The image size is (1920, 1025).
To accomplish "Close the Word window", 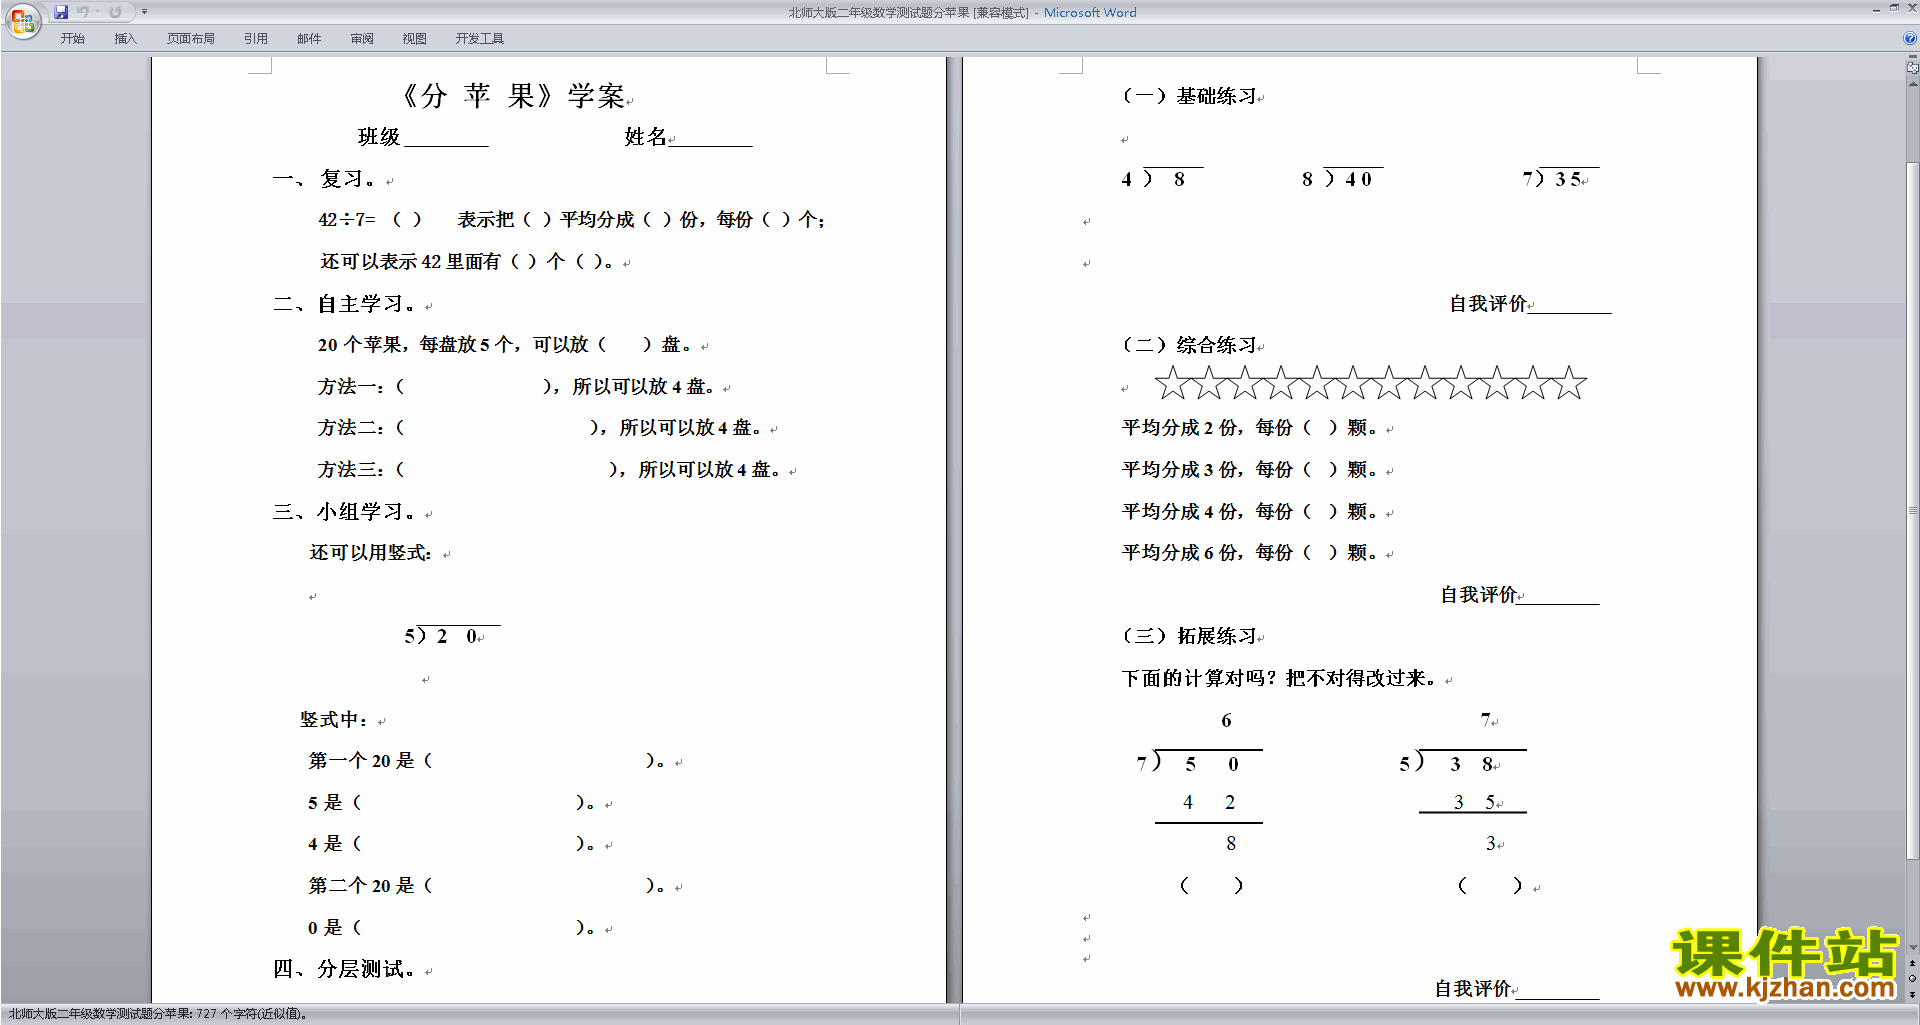I will click(1911, 8).
